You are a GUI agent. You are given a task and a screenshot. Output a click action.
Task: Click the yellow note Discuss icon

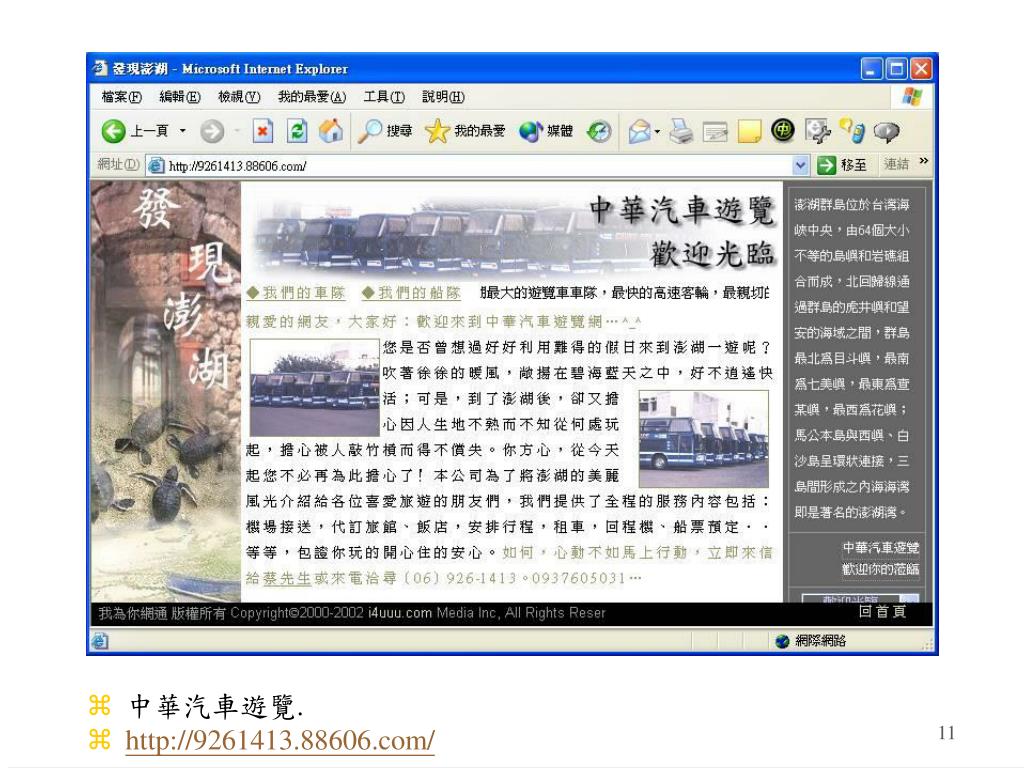click(749, 131)
